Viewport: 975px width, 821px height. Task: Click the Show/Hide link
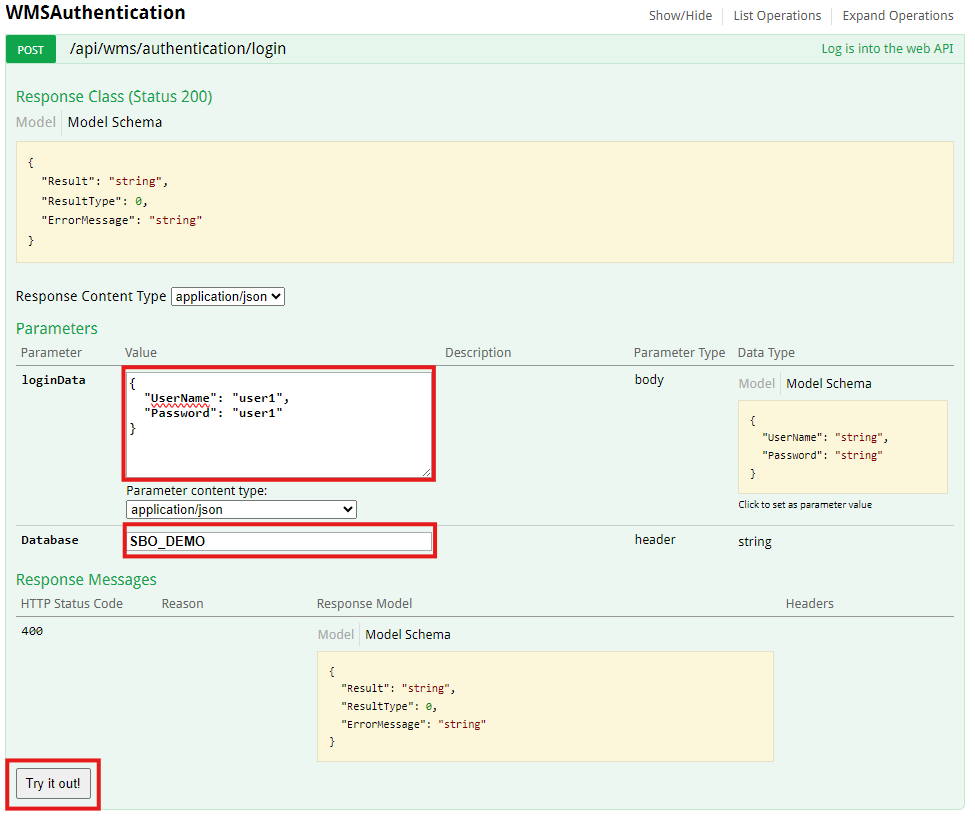tap(680, 16)
